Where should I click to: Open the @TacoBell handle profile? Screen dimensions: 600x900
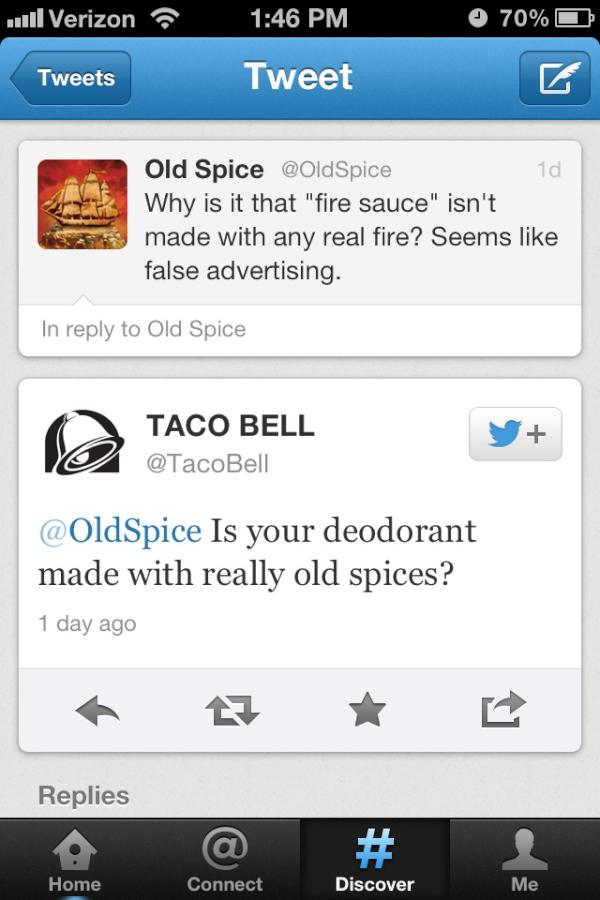tap(207, 464)
